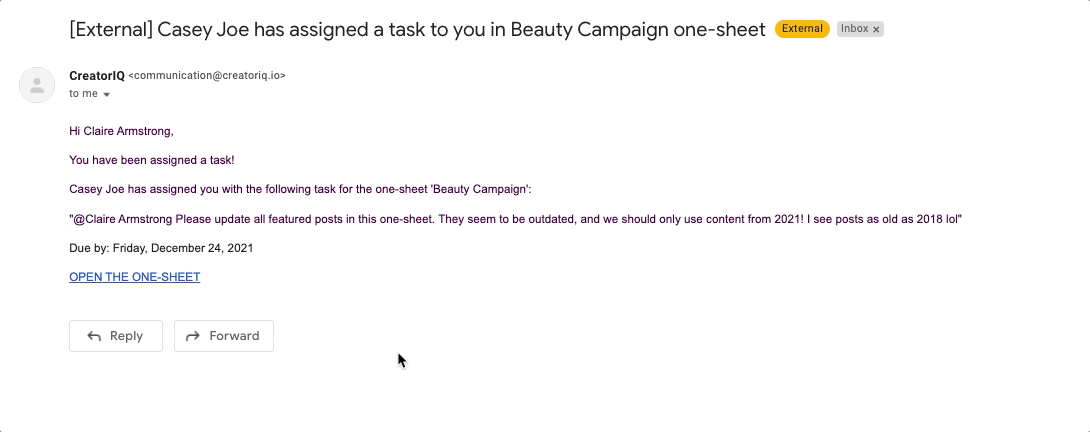Select the grey Inbox label text
The height and width of the screenshot is (432, 1090).
[854, 29]
